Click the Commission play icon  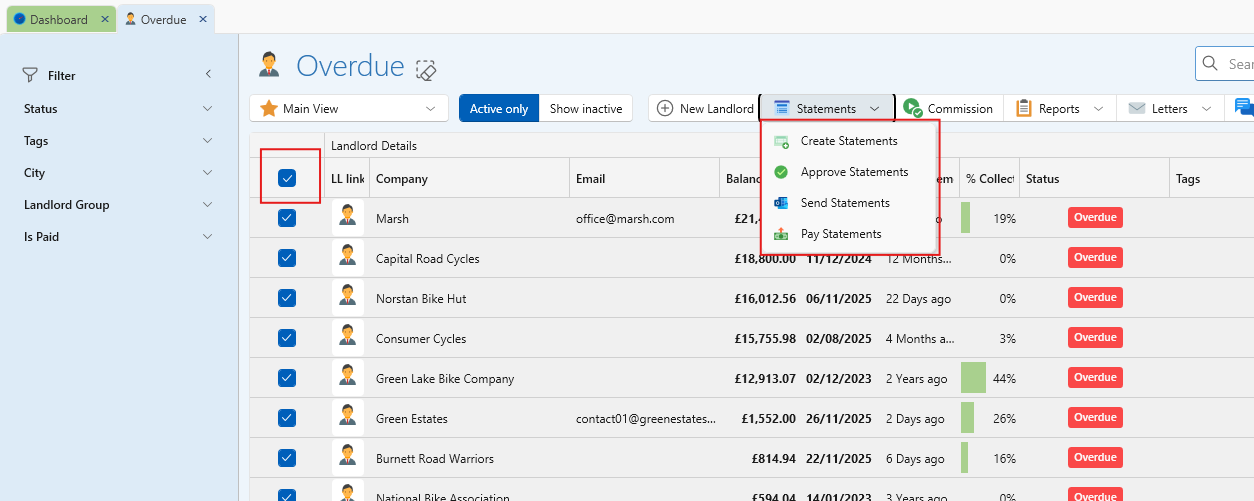(x=912, y=108)
